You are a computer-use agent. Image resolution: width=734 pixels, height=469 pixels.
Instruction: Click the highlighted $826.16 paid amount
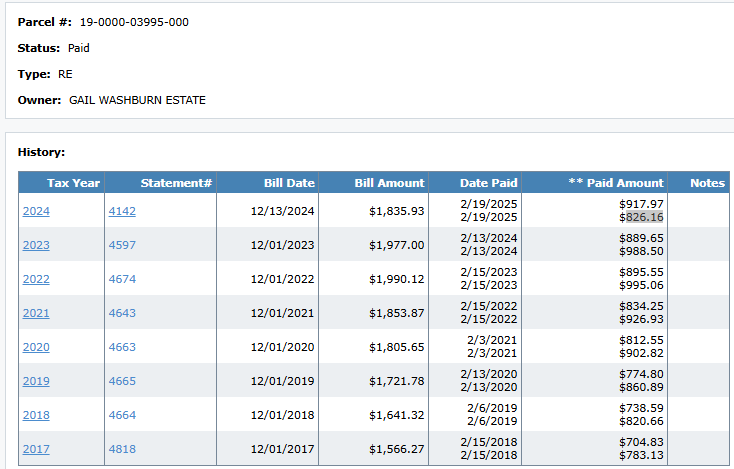(641, 217)
